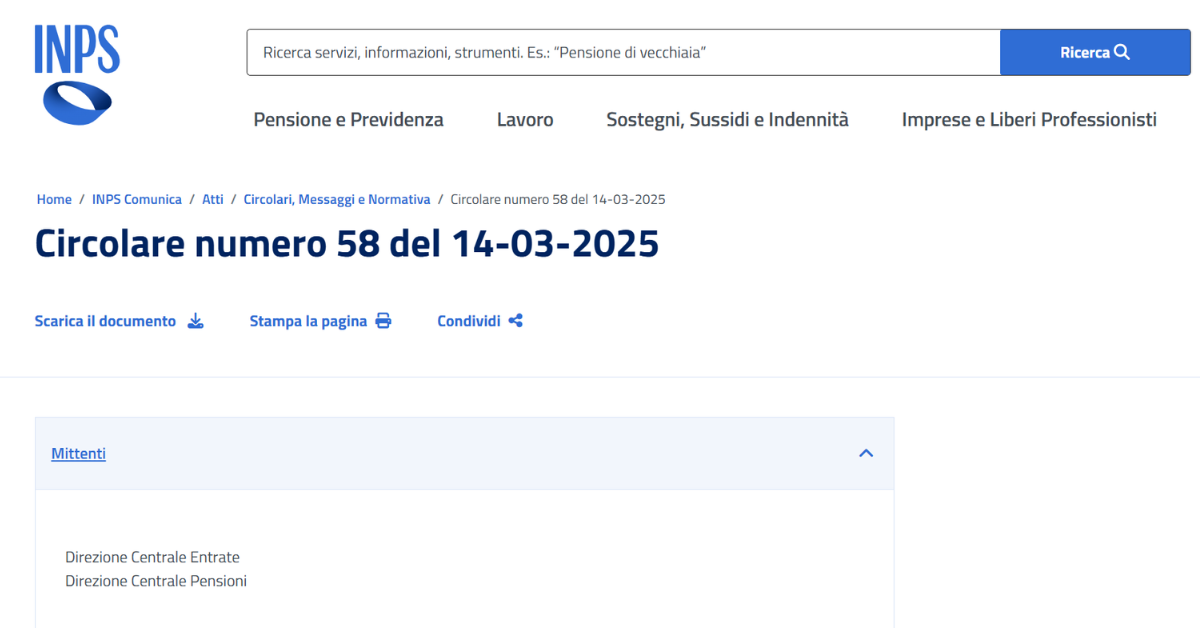Open Imprese e Liberi Professionisti menu
The image size is (1200, 634).
point(1029,120)
